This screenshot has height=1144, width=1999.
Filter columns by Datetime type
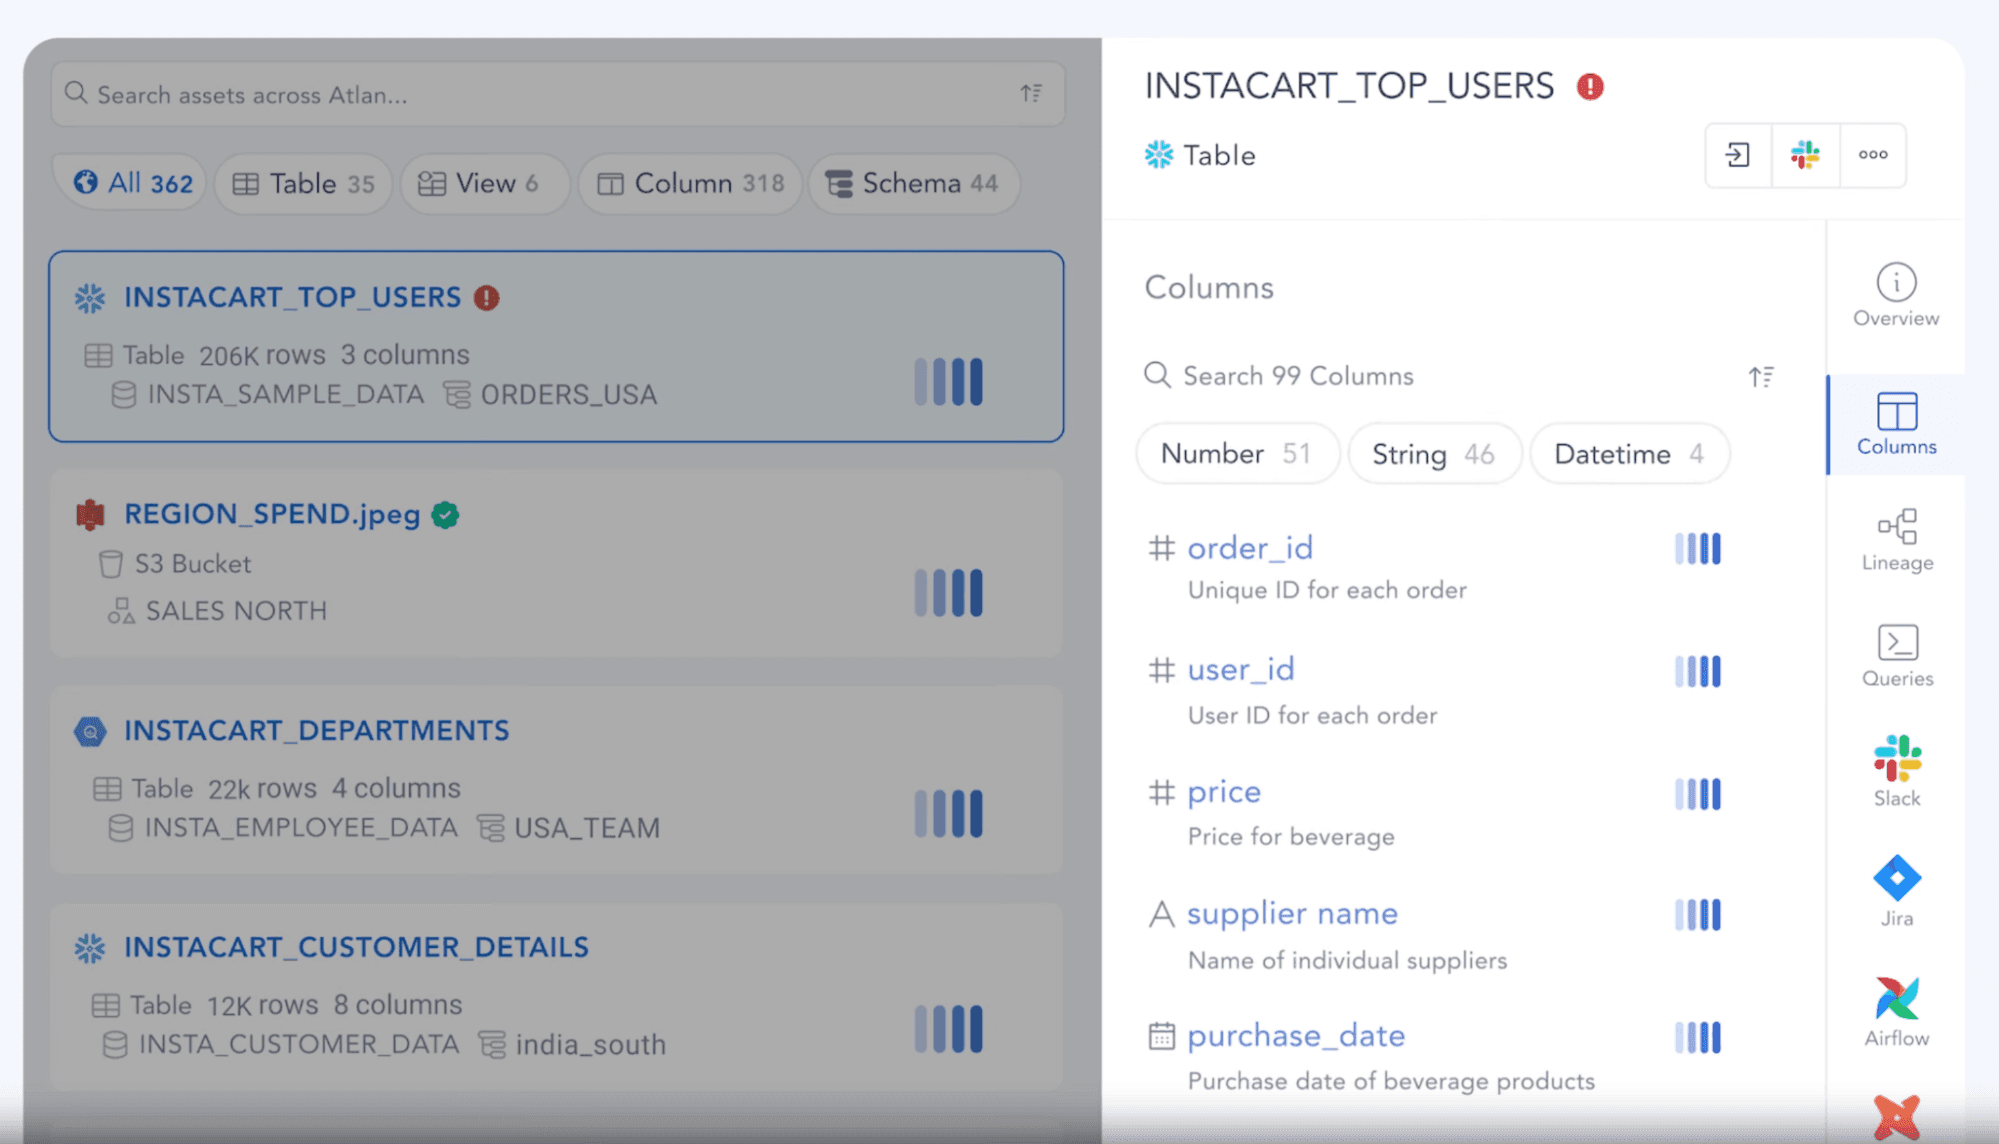1628,453
